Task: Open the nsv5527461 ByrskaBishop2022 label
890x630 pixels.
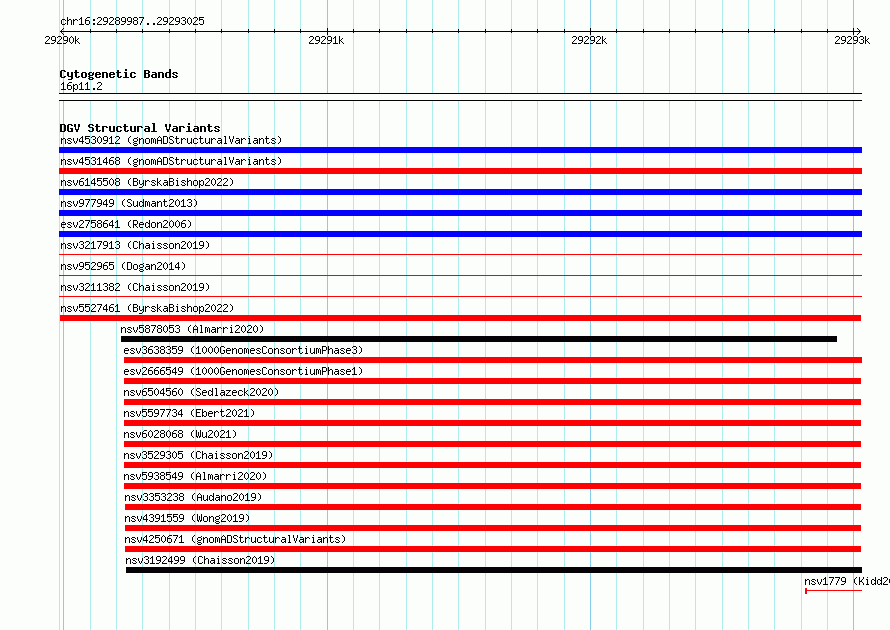Action: pos(147,308)
